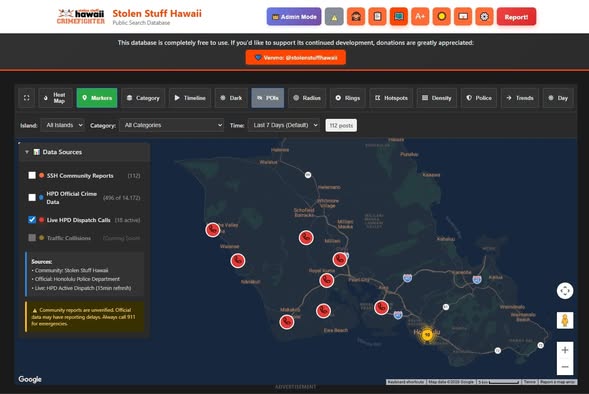Image resolution: width=589 pixels, height=394 pixels.
Task: Open the Island dropdown showing All Islands
Action: 62,125
